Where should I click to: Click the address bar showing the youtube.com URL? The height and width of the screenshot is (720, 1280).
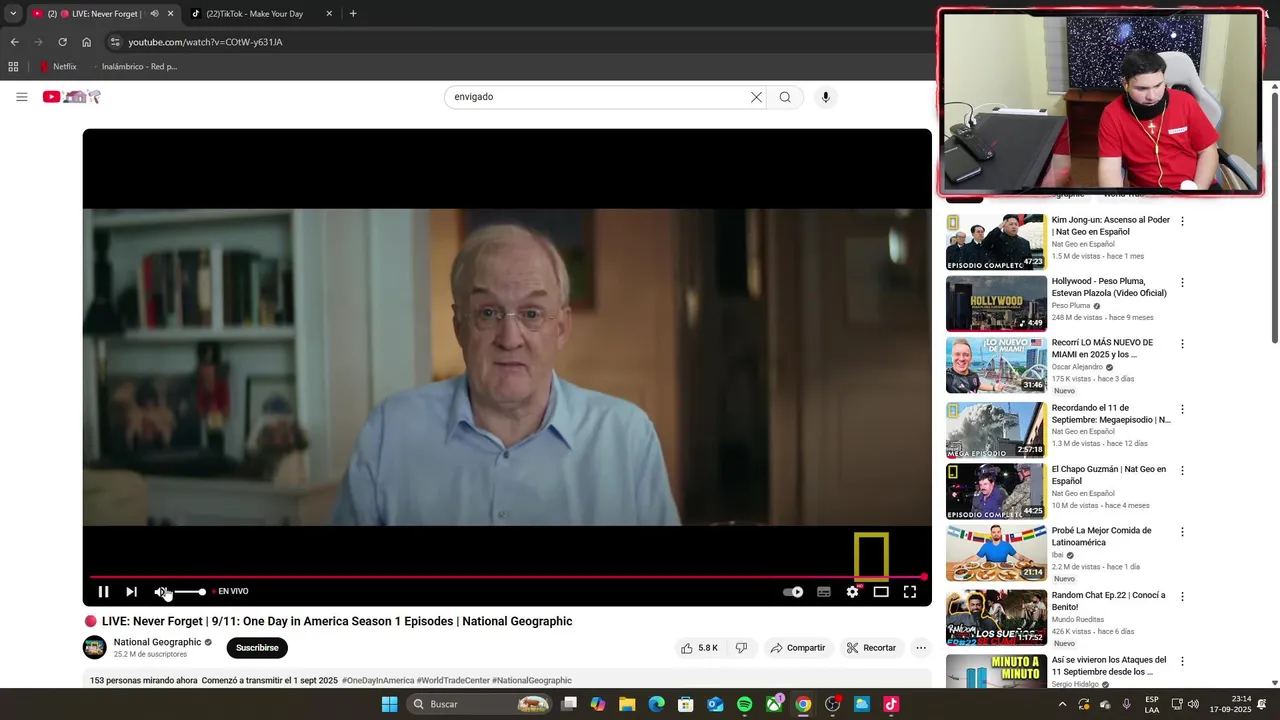click(x=520, y=42)
